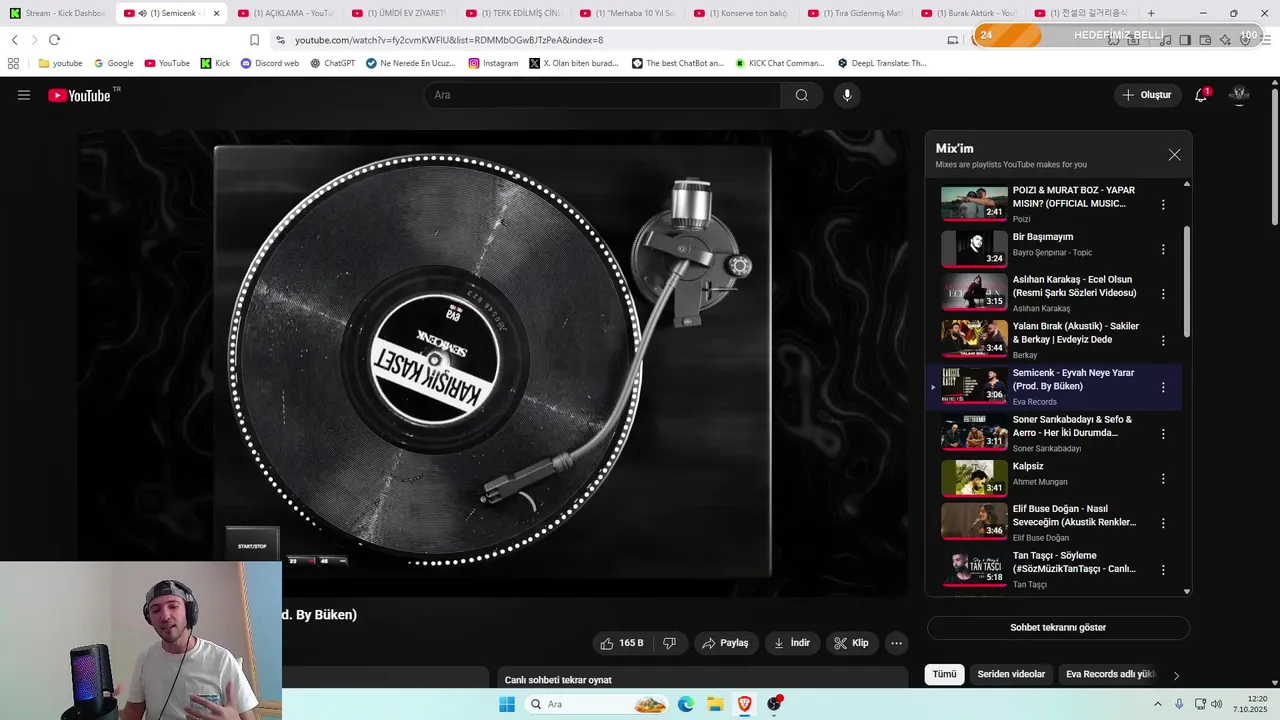The image size is (1280, 720).
Task: Open the Windows Start menu
Action: [507, 704]
